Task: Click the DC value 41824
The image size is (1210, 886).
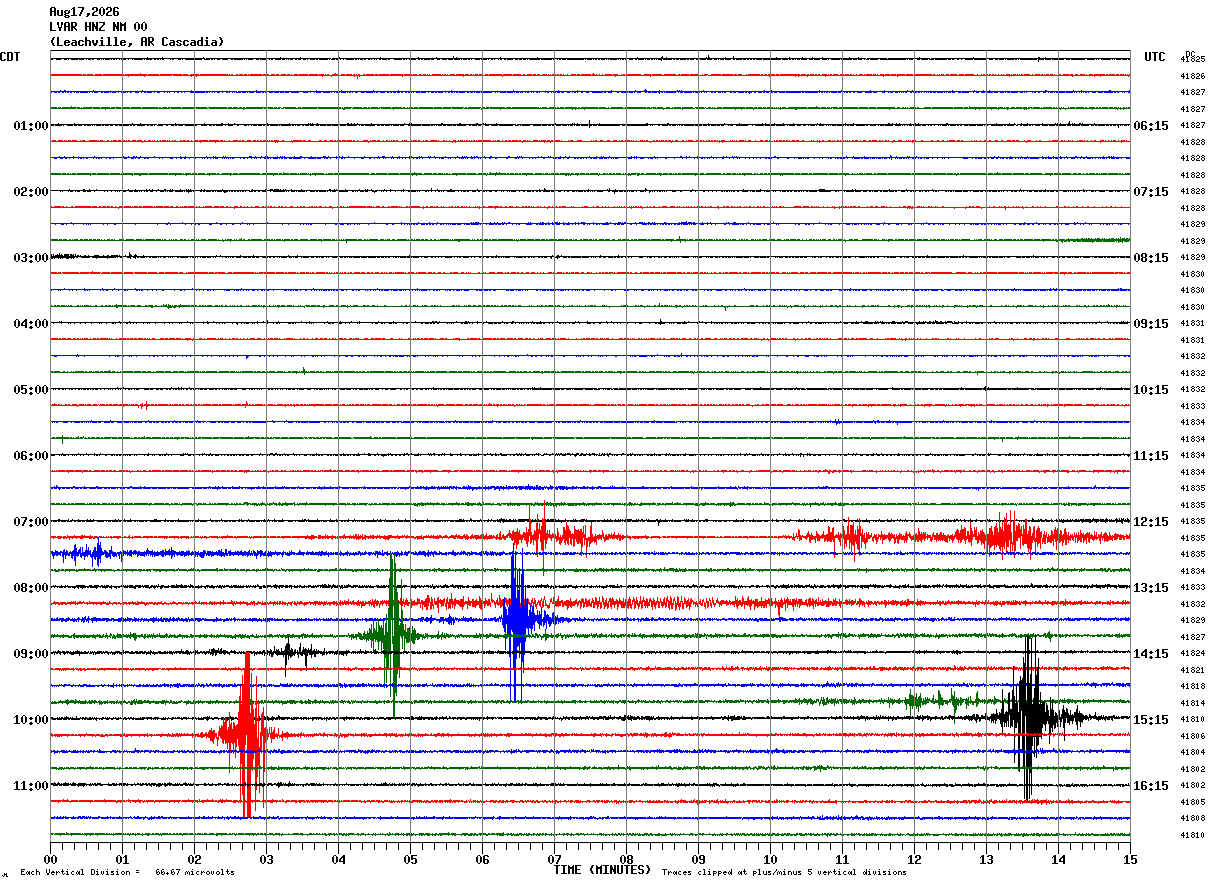Action: (x=1193, y=653)
